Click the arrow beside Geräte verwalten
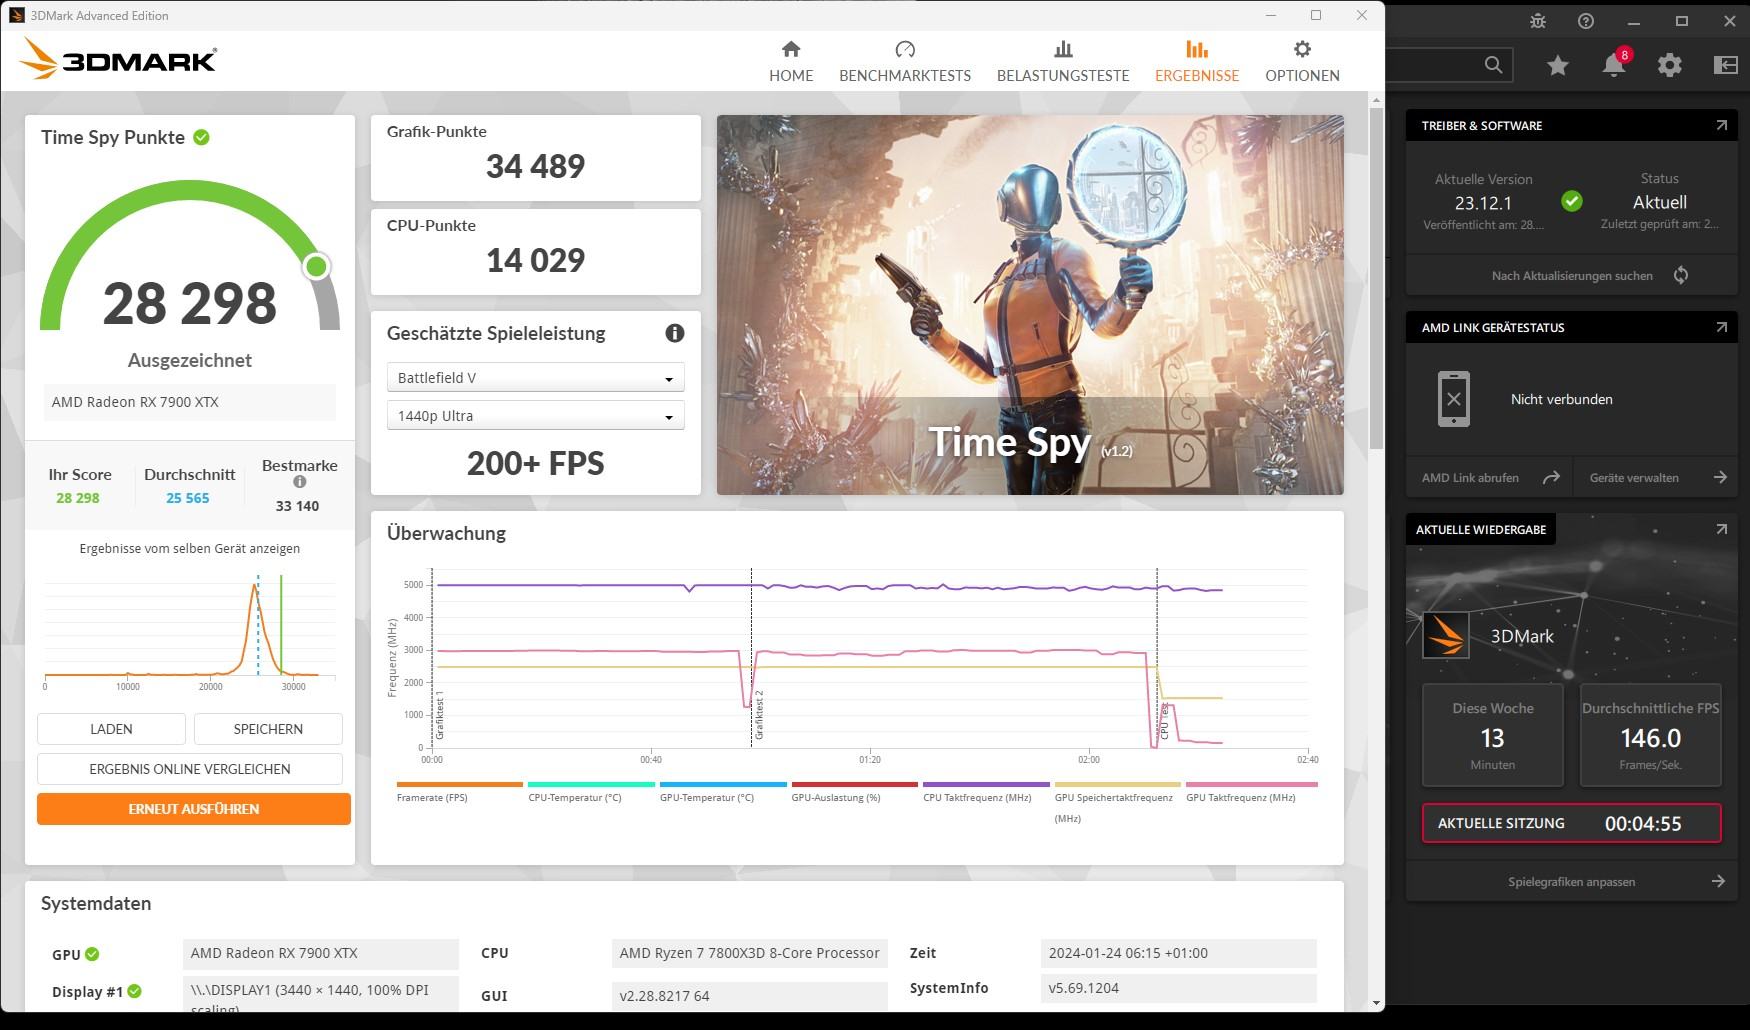 coord(1720,478)
